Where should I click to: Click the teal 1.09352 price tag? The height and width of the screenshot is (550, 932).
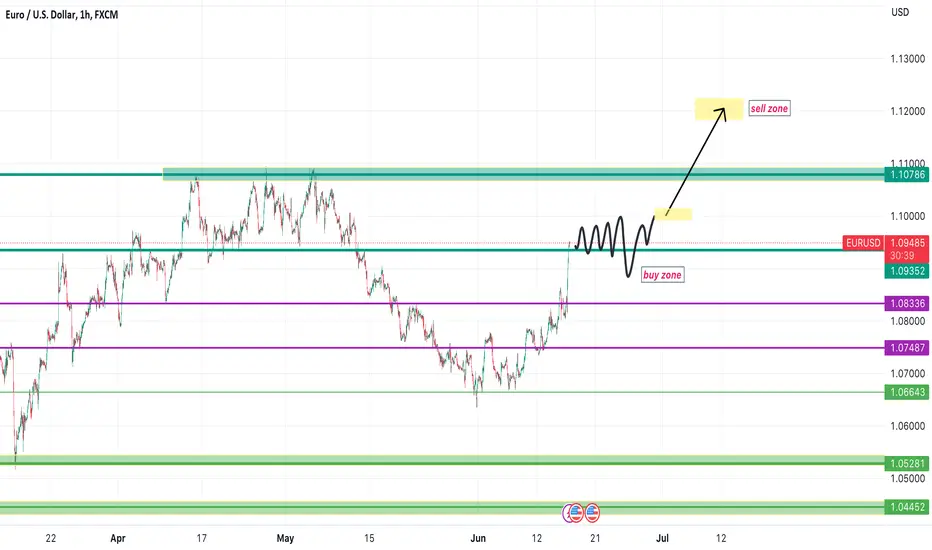(906, 271)
